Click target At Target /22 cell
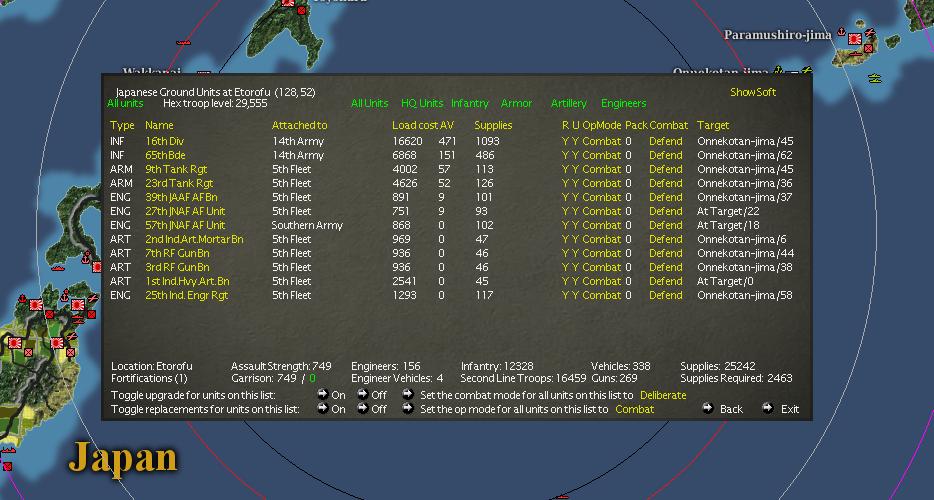The width and height of the screenshot is (934, 500). pyautogui.click(x=728, y=211)
